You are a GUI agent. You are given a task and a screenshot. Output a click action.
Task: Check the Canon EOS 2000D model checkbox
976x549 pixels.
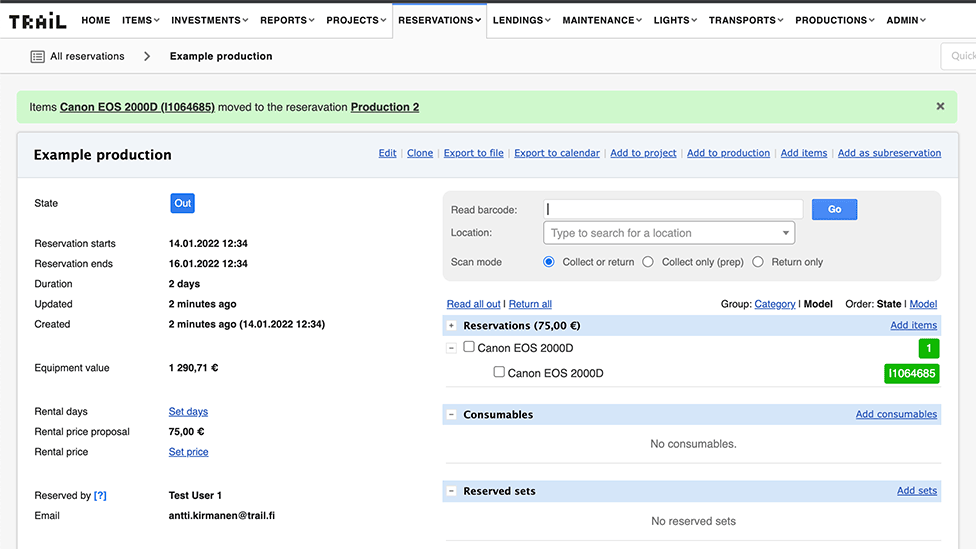coord(469,347)
